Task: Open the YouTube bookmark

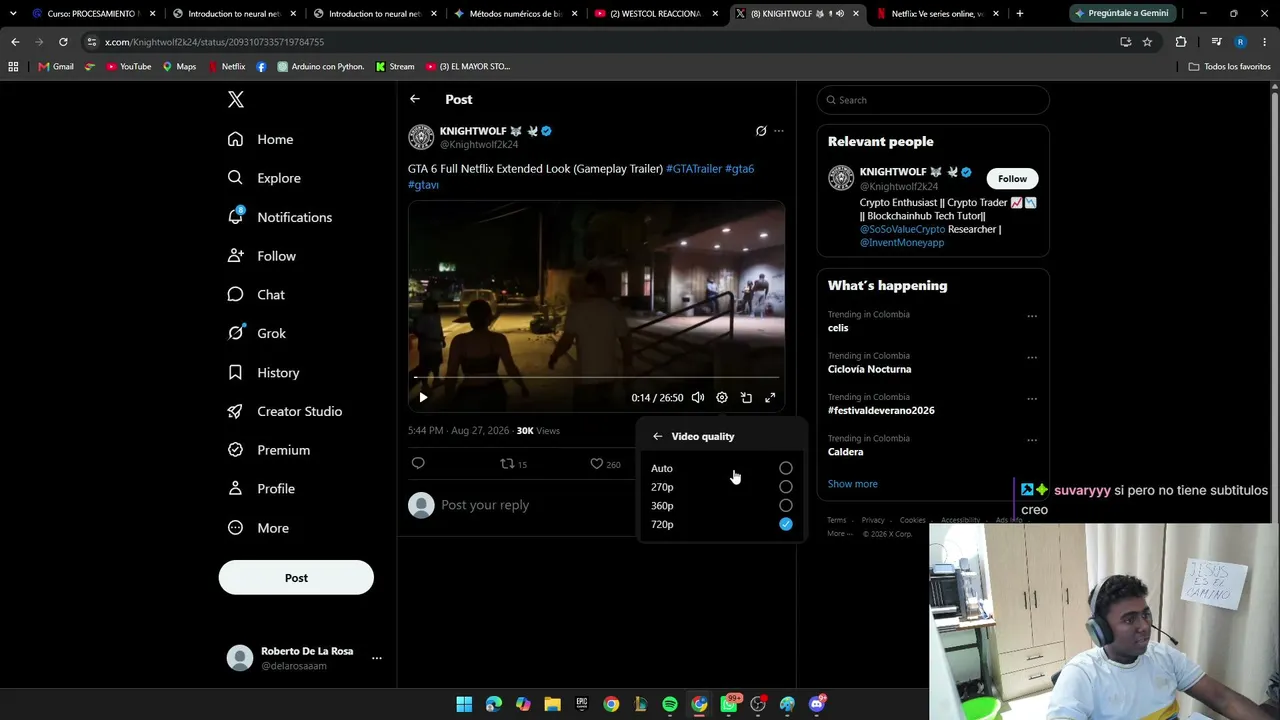Action: coord(128,67)
